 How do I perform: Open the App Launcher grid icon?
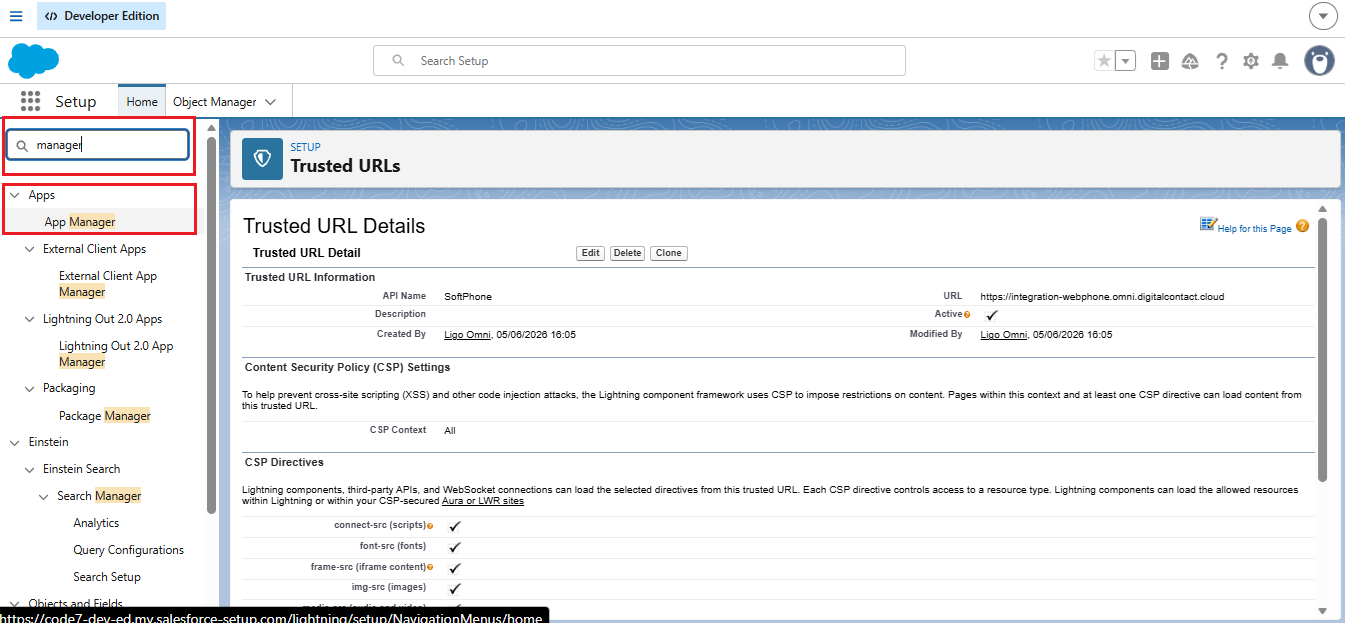pyautogui.click(x=30, y=101)
